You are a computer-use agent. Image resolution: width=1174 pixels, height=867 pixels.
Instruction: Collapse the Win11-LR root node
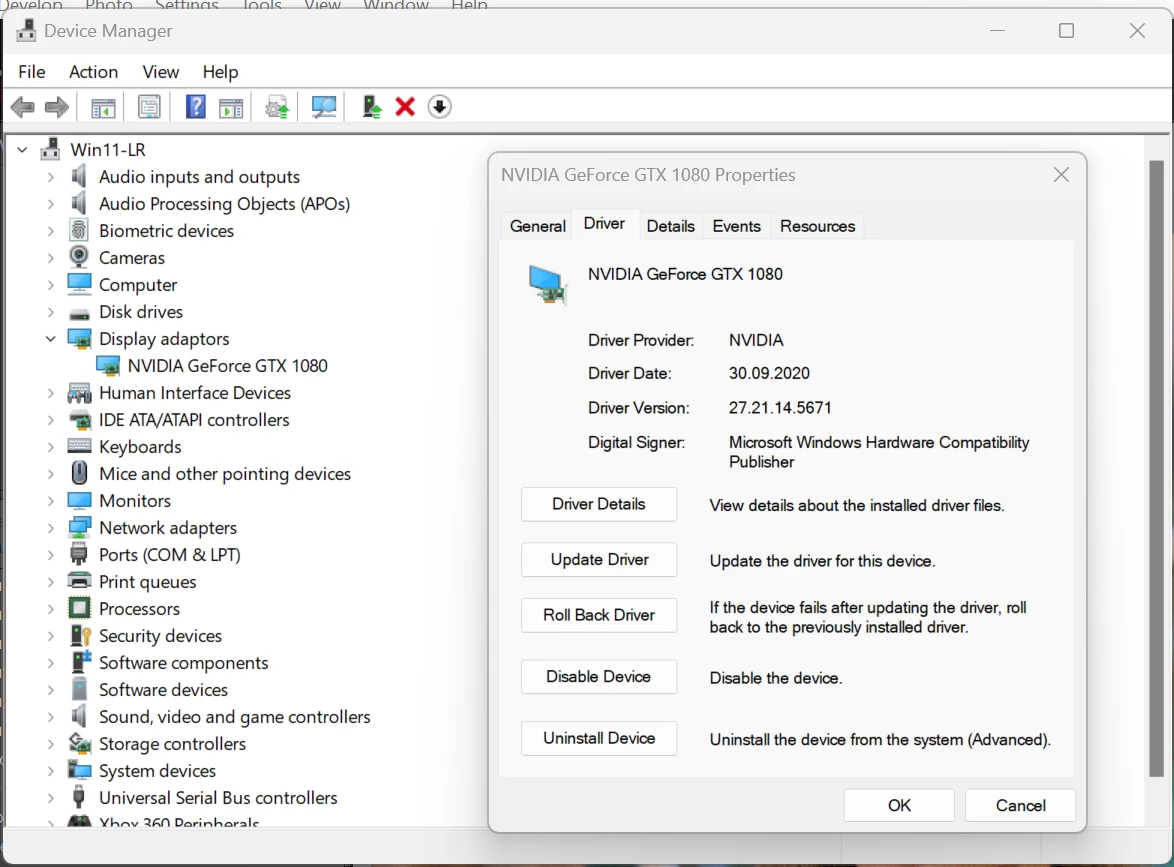(x=22, y=150)
